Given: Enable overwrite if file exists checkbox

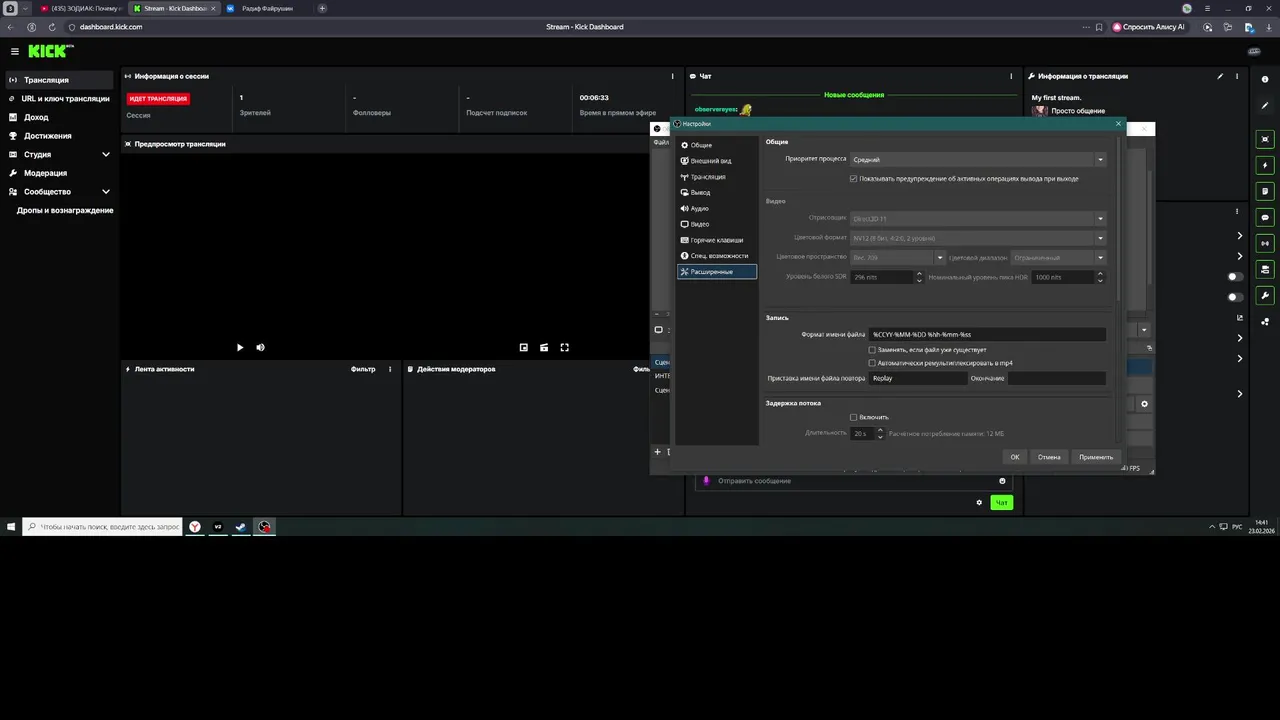Looking at the screenshot, I should click(872, 350).
